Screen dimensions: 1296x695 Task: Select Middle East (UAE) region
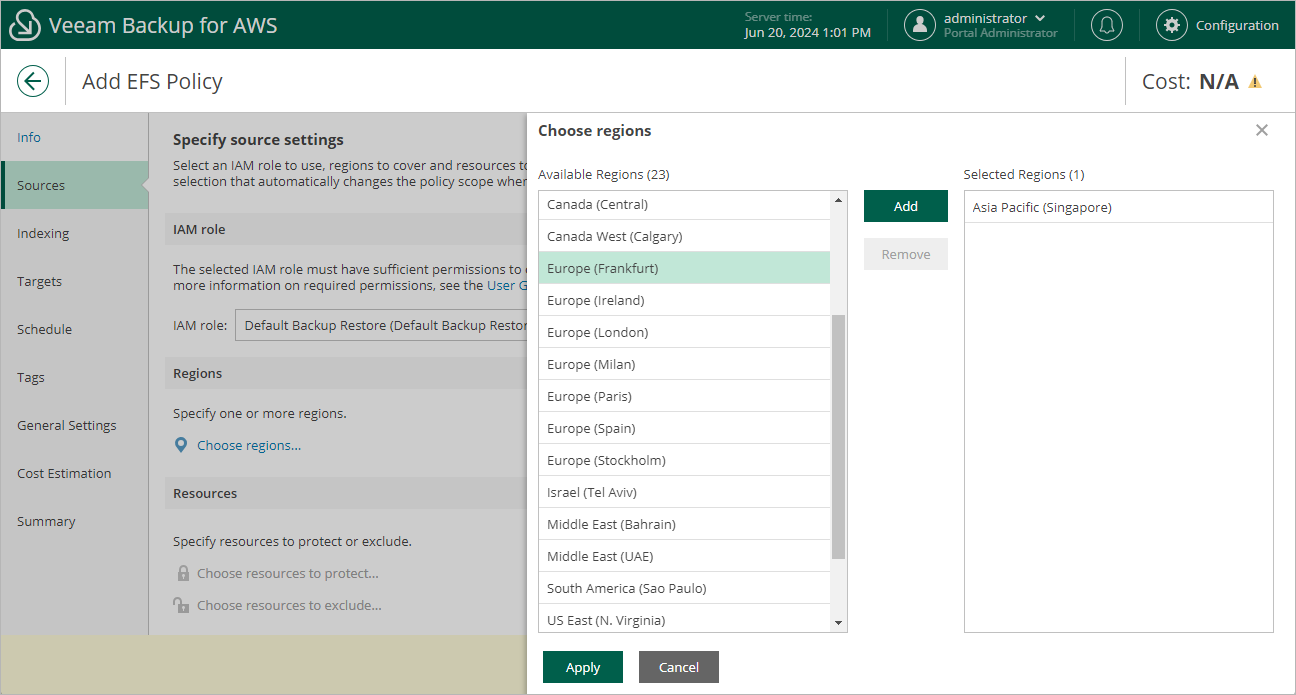point(684,556)
